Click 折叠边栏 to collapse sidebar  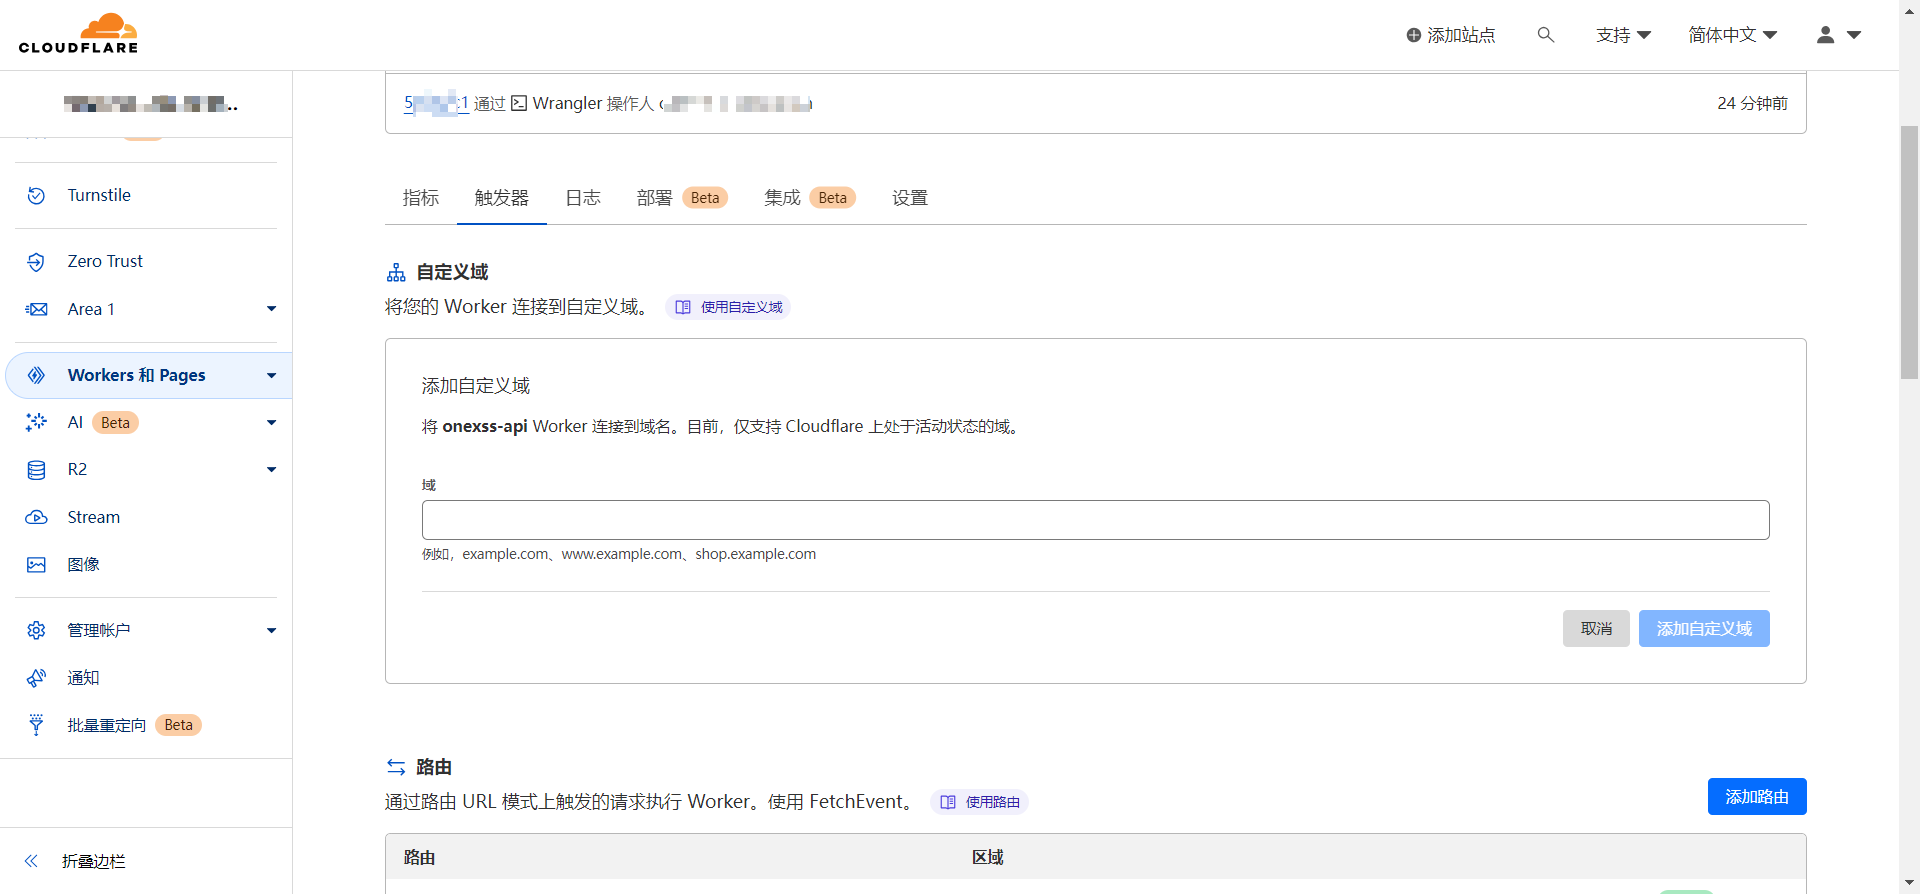click(x=94, y=861)
